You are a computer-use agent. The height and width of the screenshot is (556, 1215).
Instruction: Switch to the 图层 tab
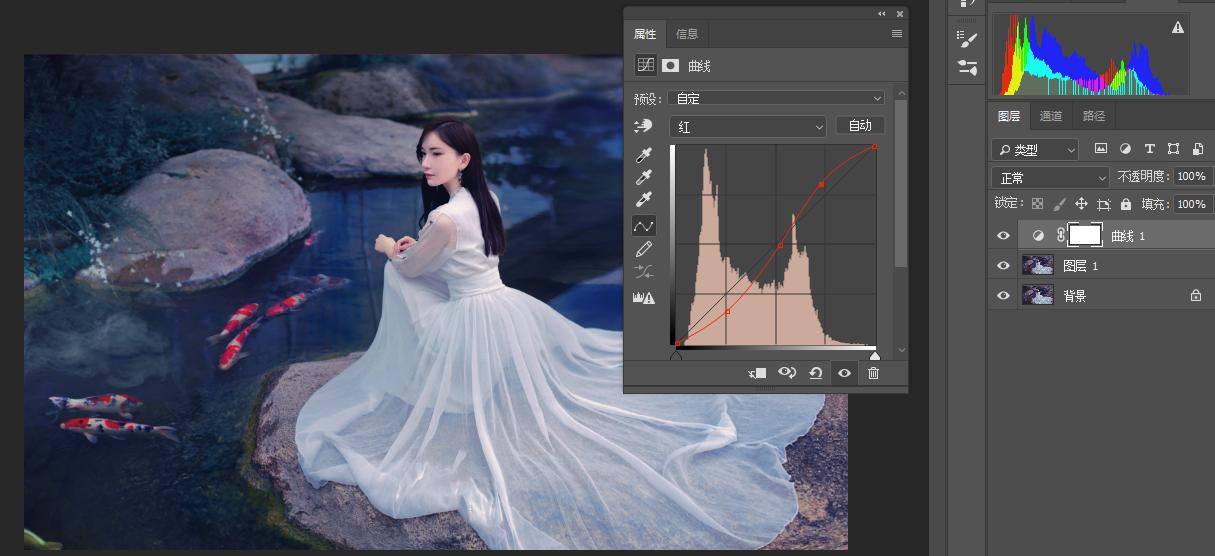[1010, 116]
